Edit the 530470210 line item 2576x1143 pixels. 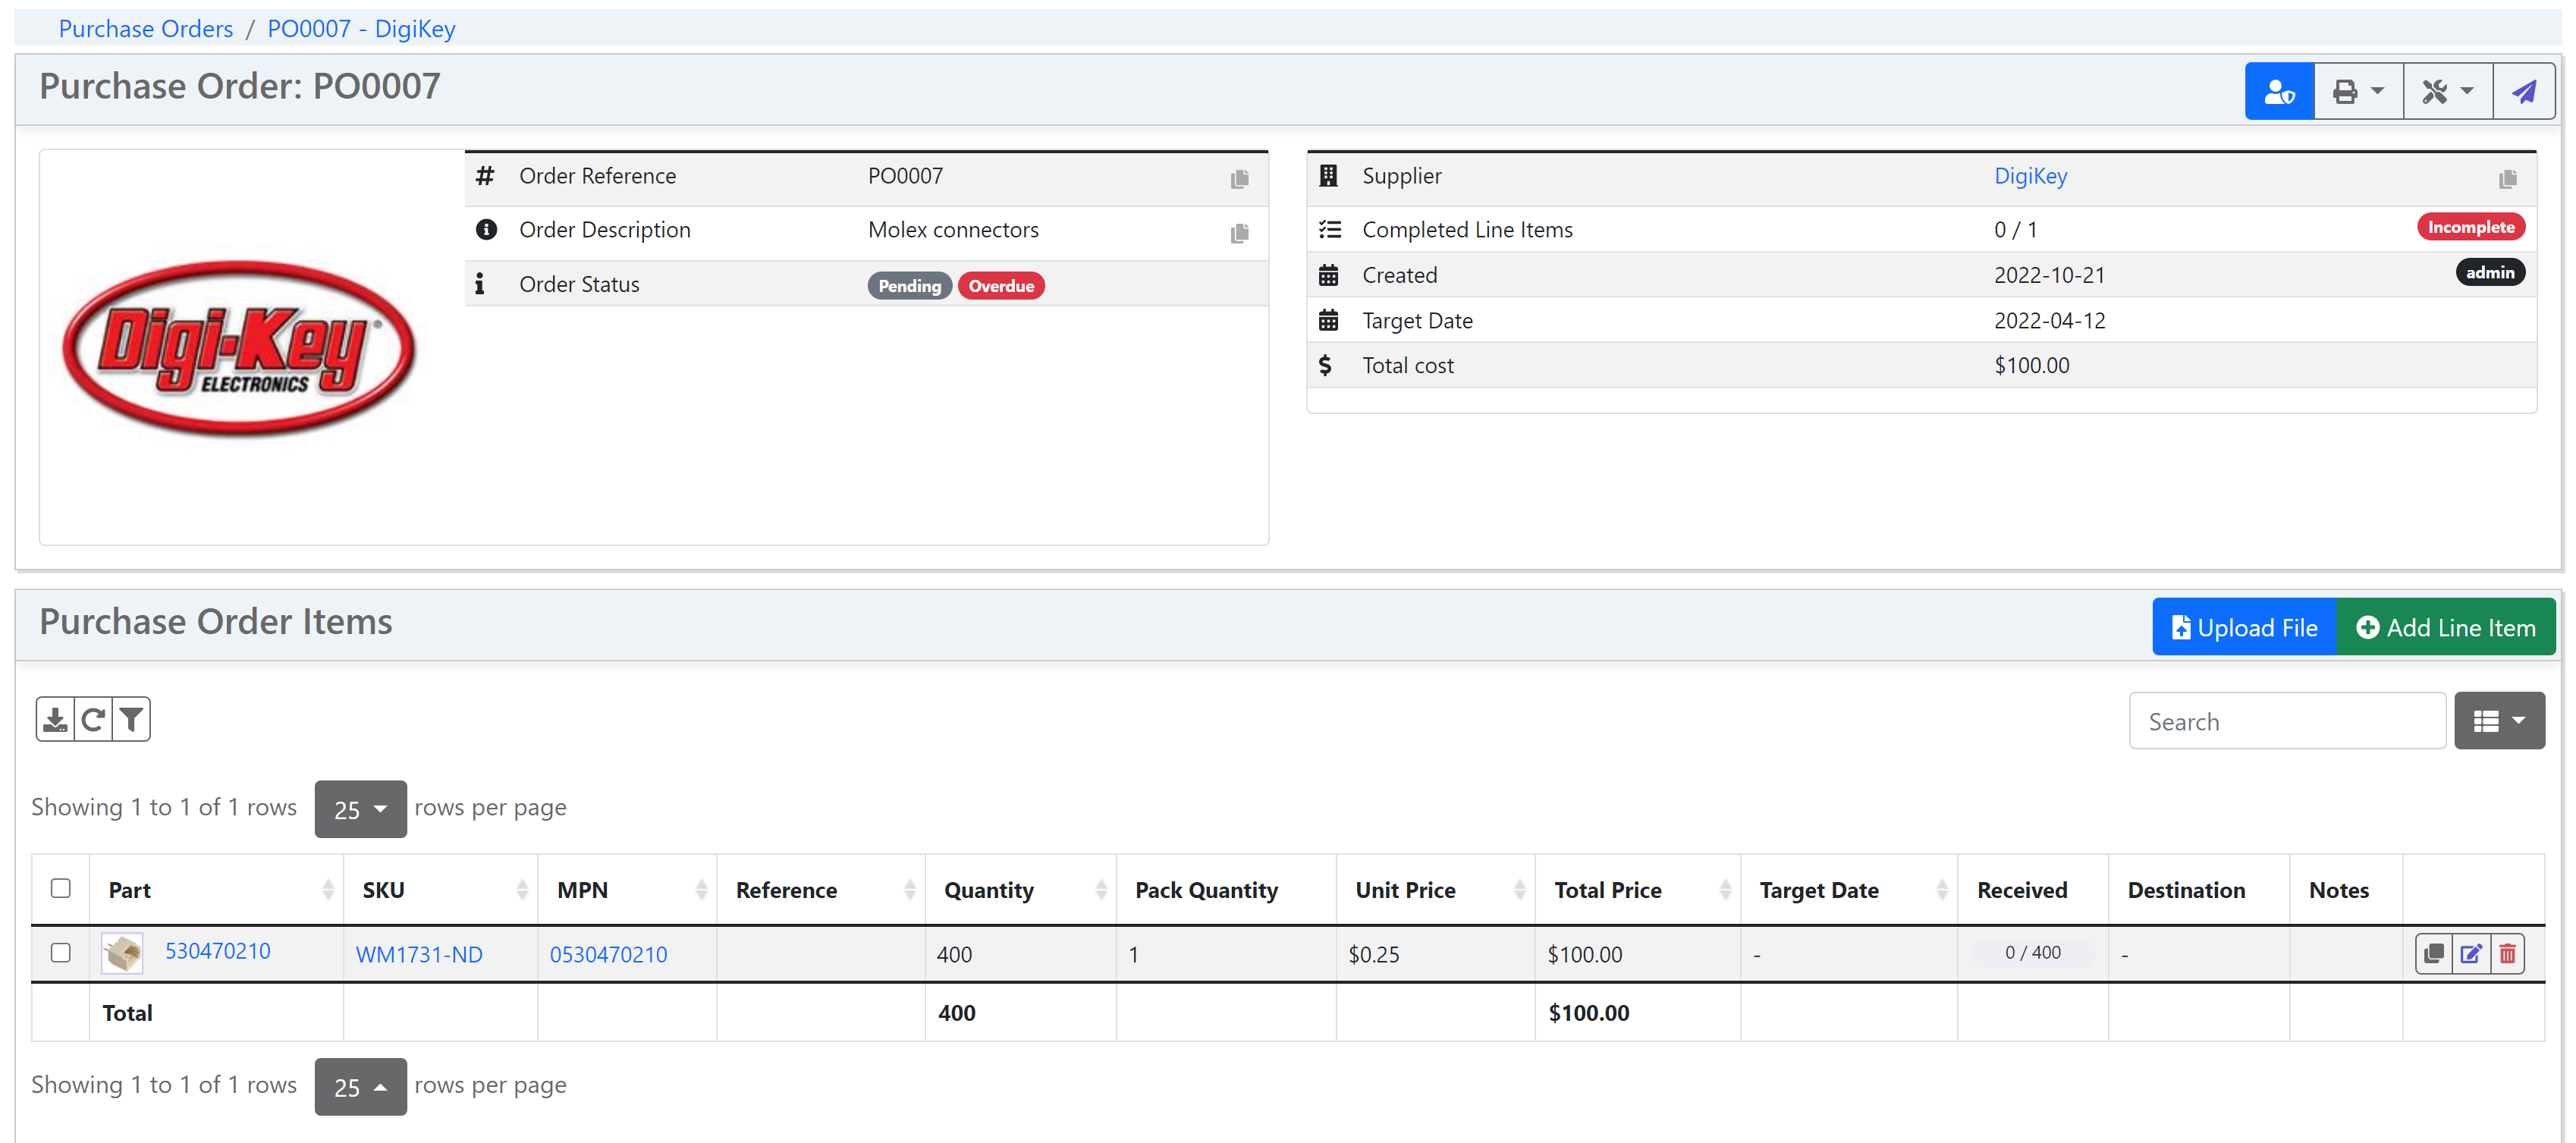(2470, 953)
